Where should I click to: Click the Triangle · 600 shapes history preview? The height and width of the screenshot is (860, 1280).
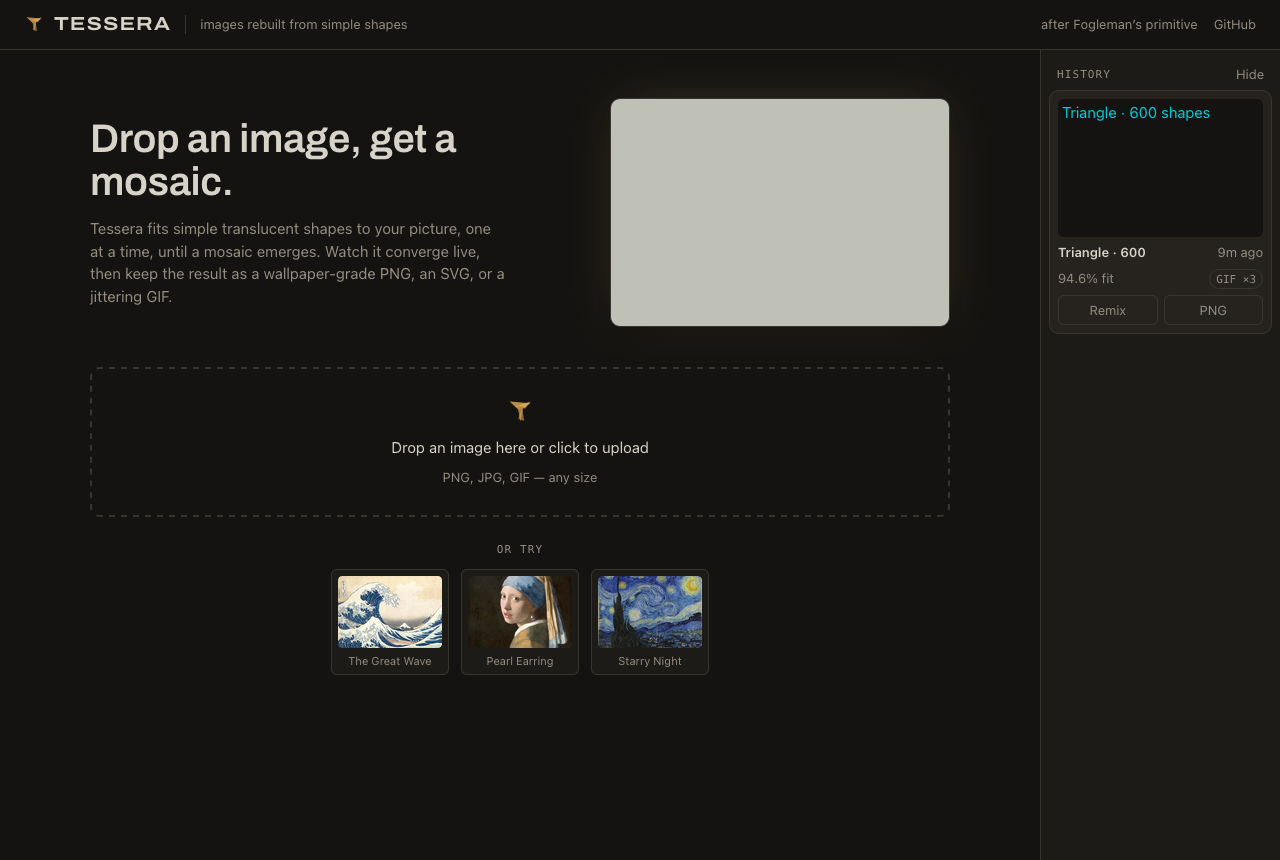[1160, 168]
